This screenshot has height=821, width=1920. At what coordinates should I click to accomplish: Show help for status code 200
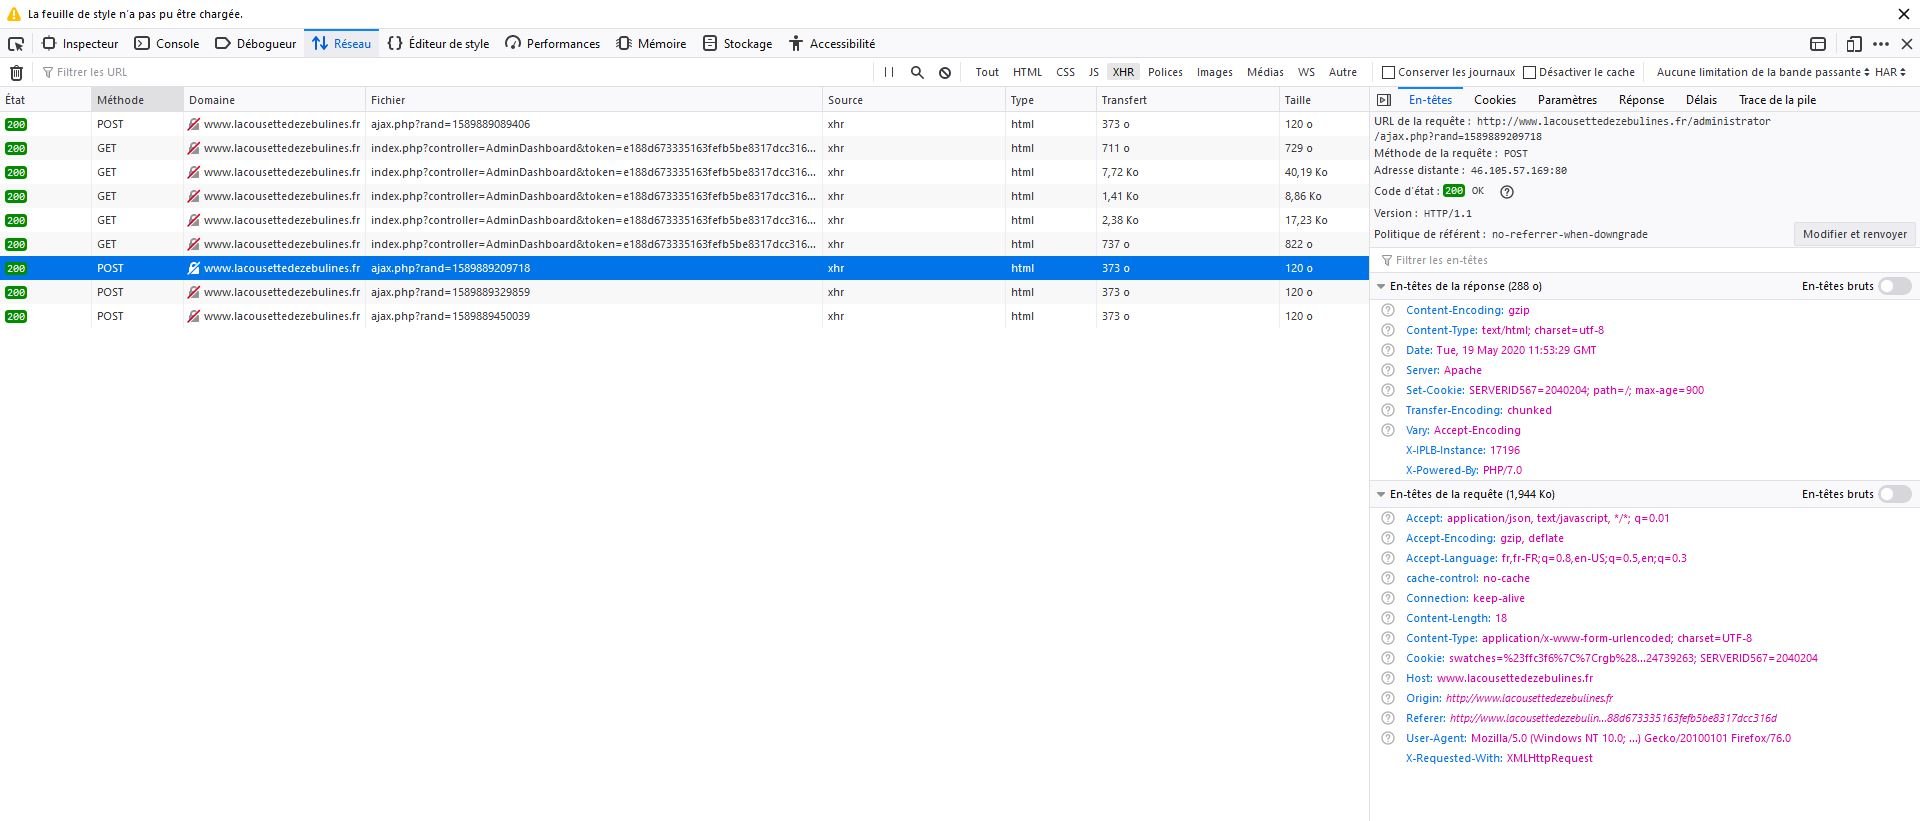(x=1507, y=192)
